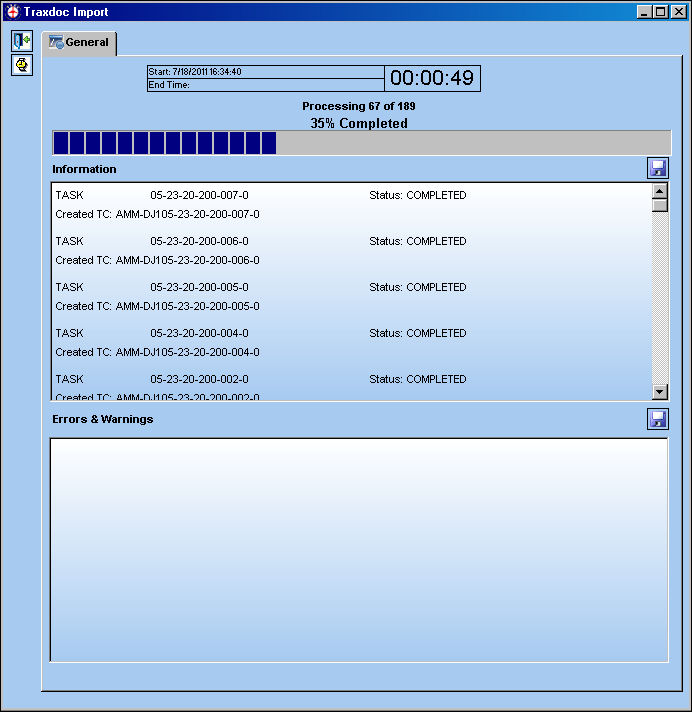The width and height of the screenshot is (692, 712).
Task: Click the Information list scrollbar thumb
Action: 660,206
